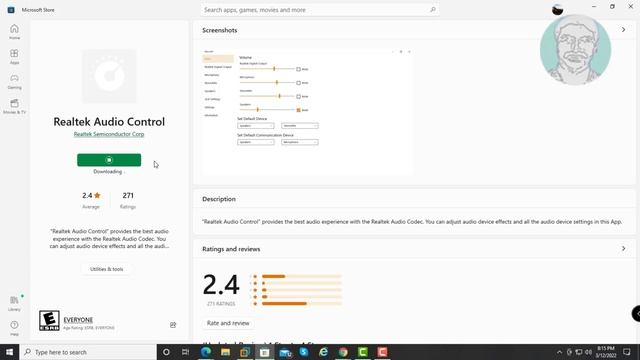Open File Explorer from the taskbar
The width and height of the screenshot is (640, 360).
pyautogui.click(x=225, y=352)
